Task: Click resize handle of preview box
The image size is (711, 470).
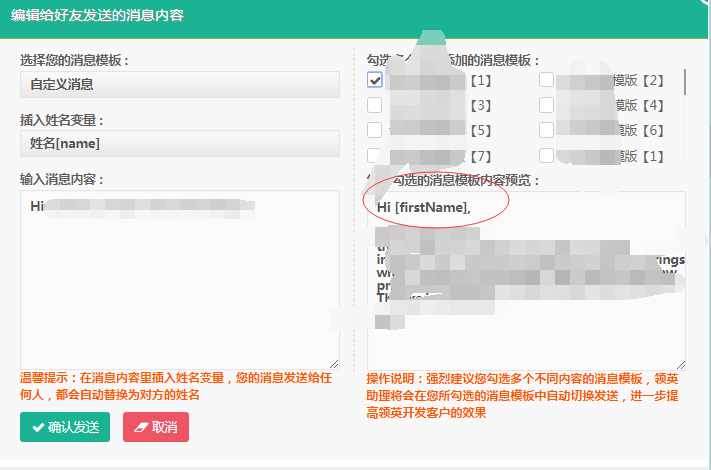Action: (x=681, y=364)
